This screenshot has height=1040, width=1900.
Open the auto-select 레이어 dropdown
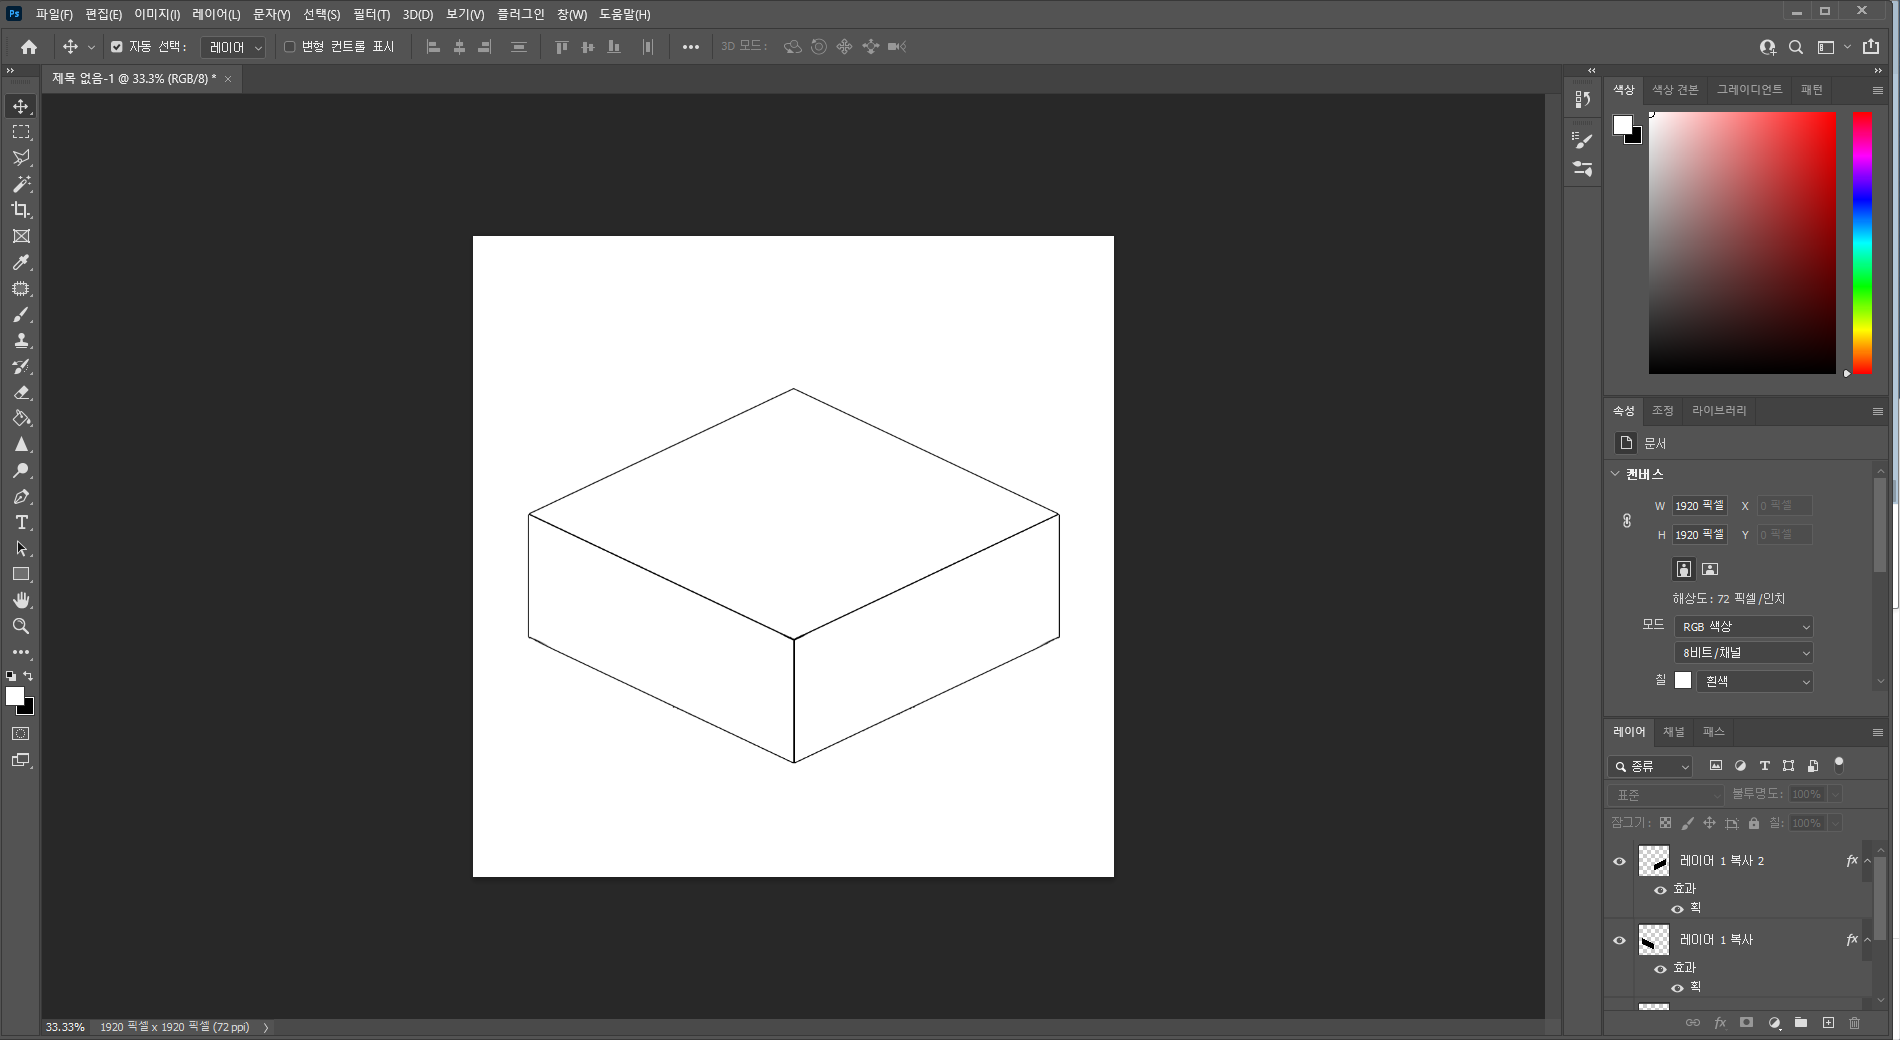coord(233,47)
